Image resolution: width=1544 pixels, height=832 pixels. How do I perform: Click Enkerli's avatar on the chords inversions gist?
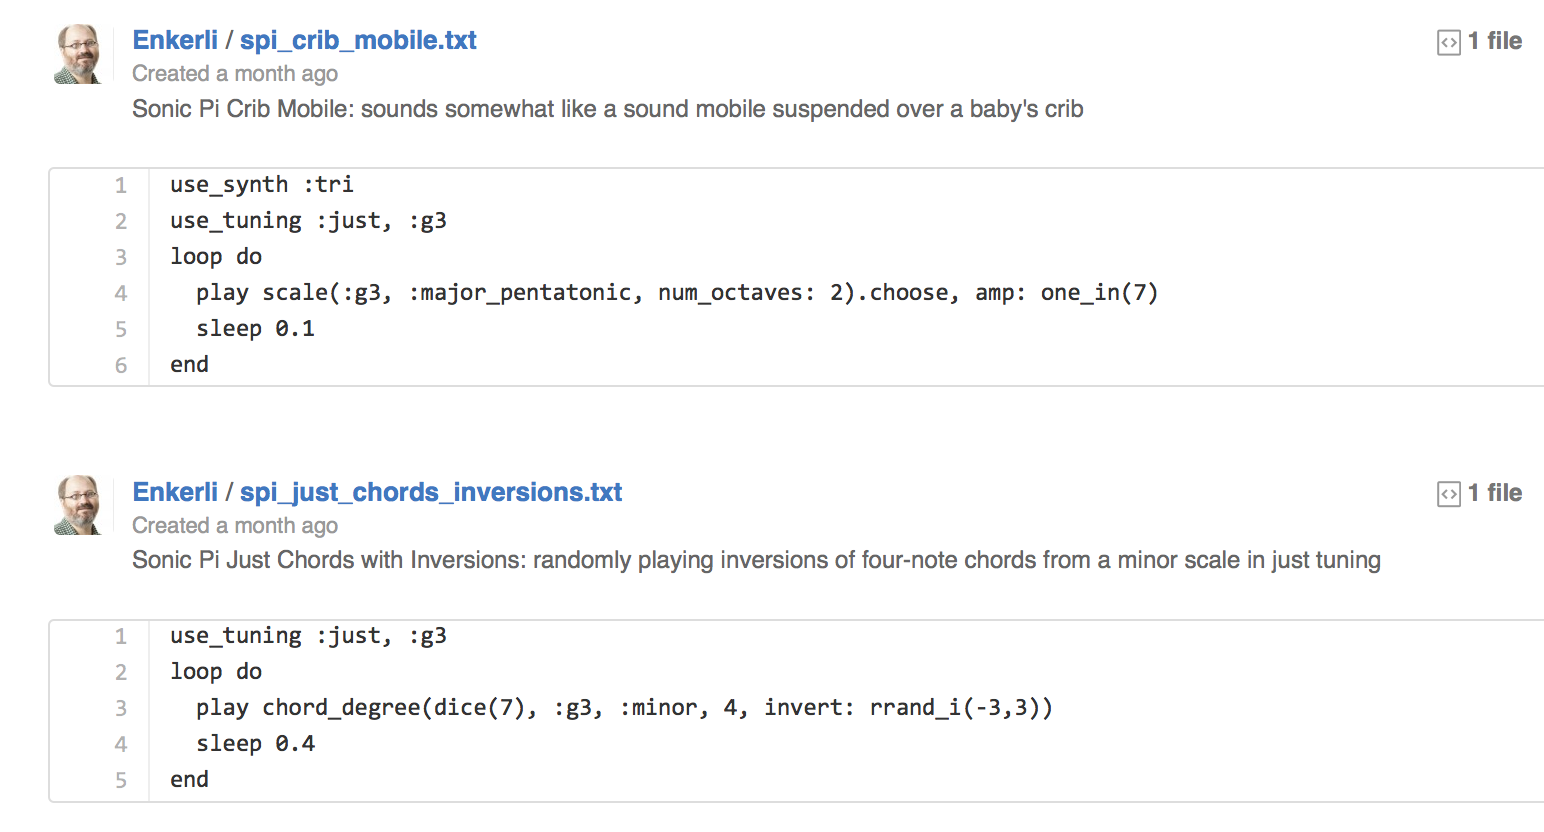[78, 506]
